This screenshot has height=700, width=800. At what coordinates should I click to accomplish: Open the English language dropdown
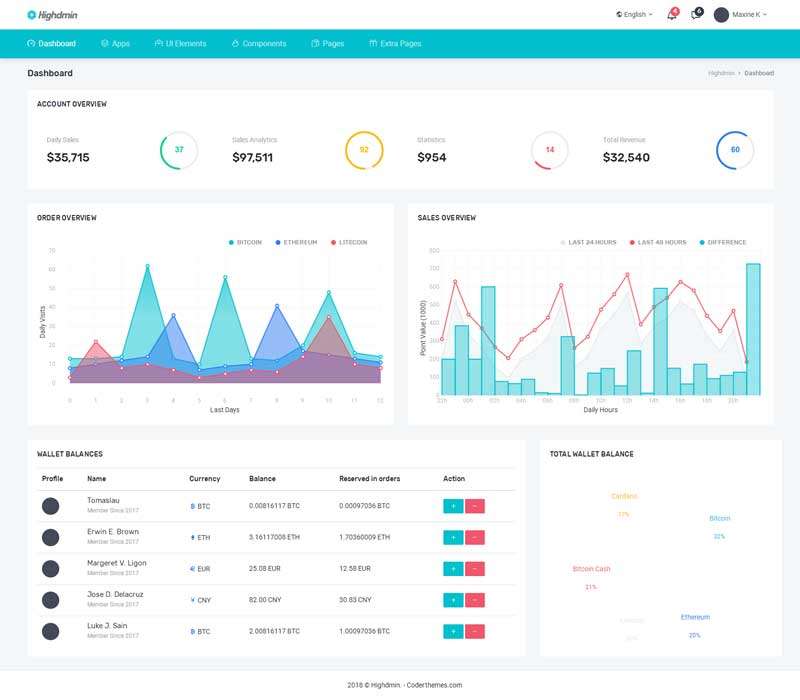tap(635, 15)
